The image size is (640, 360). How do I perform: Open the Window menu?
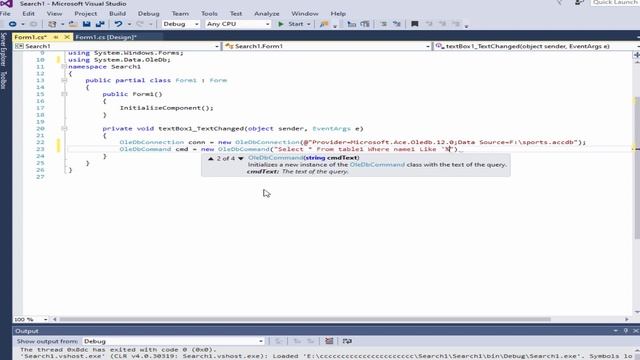point(304,13)
